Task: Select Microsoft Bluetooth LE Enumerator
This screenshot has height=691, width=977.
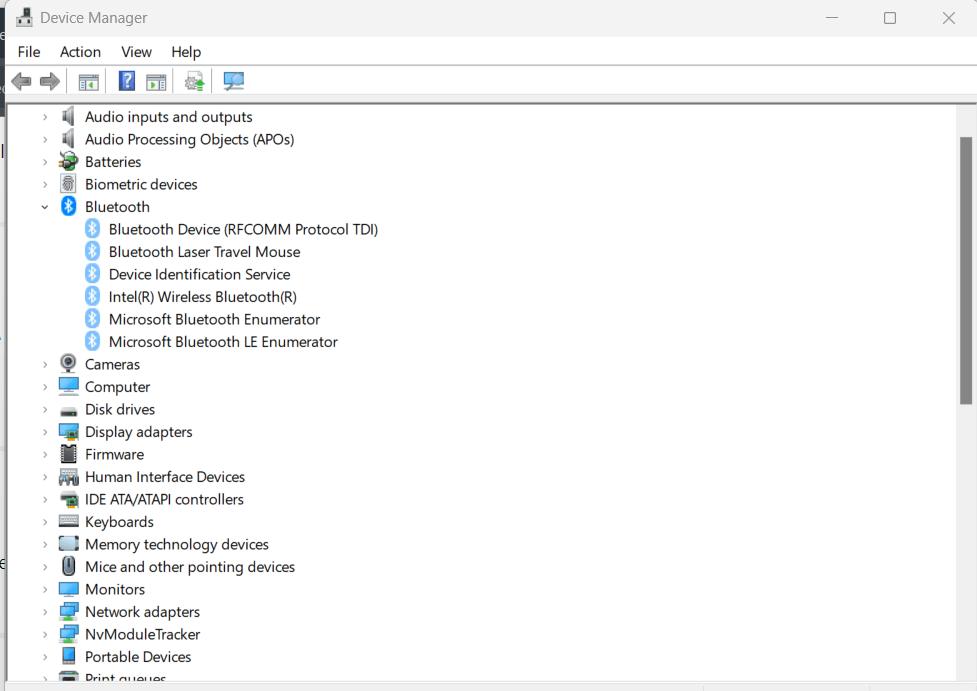Action: [x=223, y=341]
